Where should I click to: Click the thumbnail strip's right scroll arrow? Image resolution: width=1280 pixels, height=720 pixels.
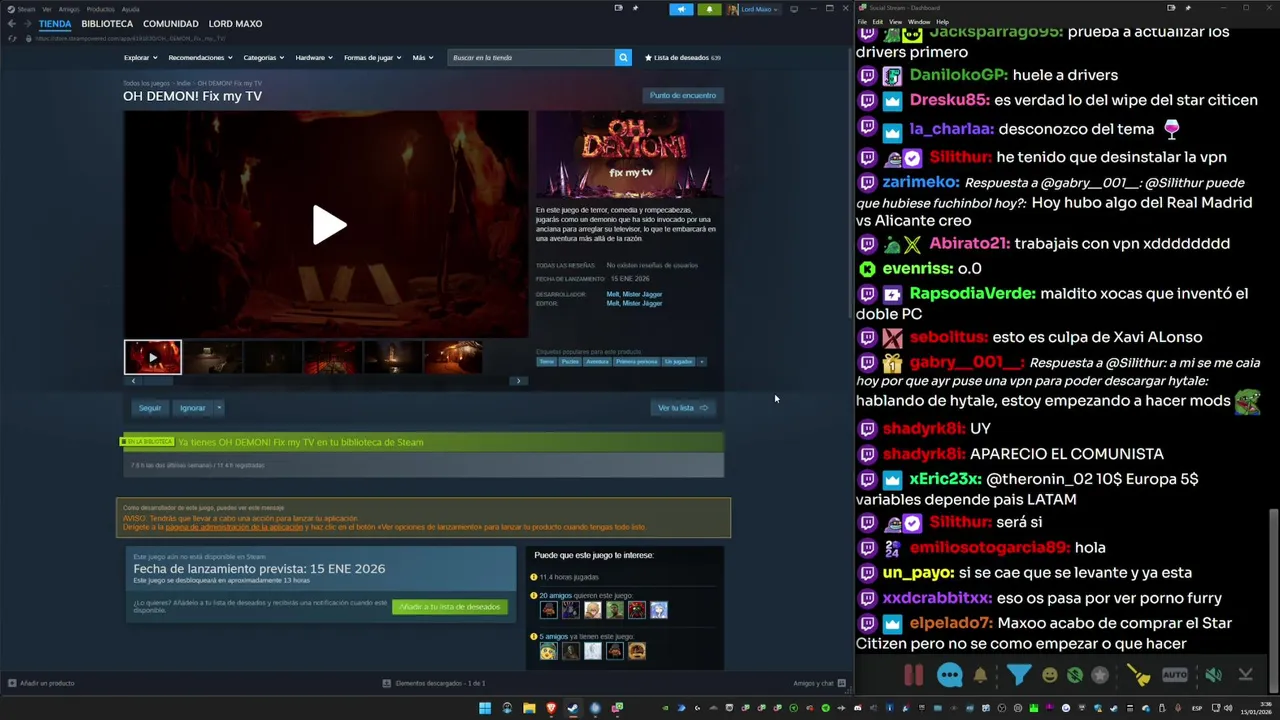518,381
